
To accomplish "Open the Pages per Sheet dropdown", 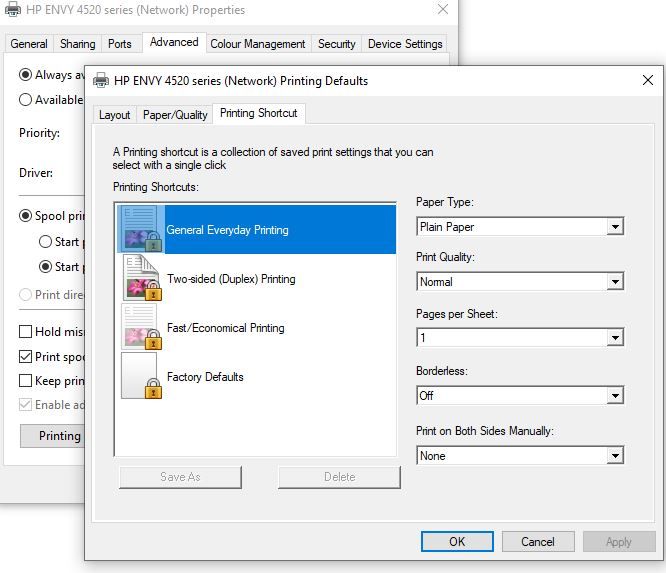I will (x=520, y=338).
